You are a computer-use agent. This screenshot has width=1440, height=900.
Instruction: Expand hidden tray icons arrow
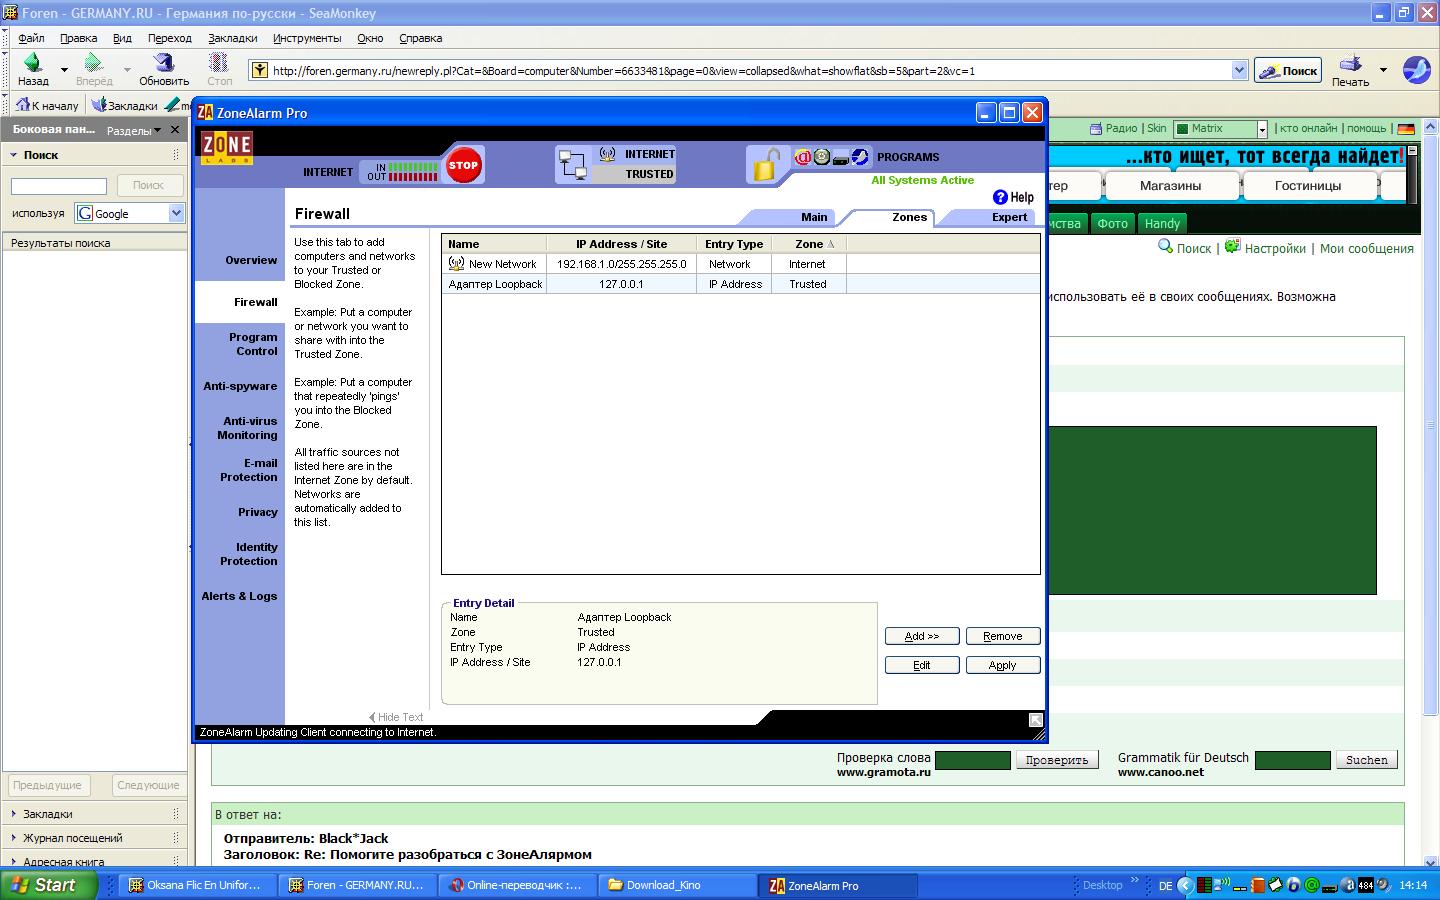pyautogui.click(x=1185, y=885)
